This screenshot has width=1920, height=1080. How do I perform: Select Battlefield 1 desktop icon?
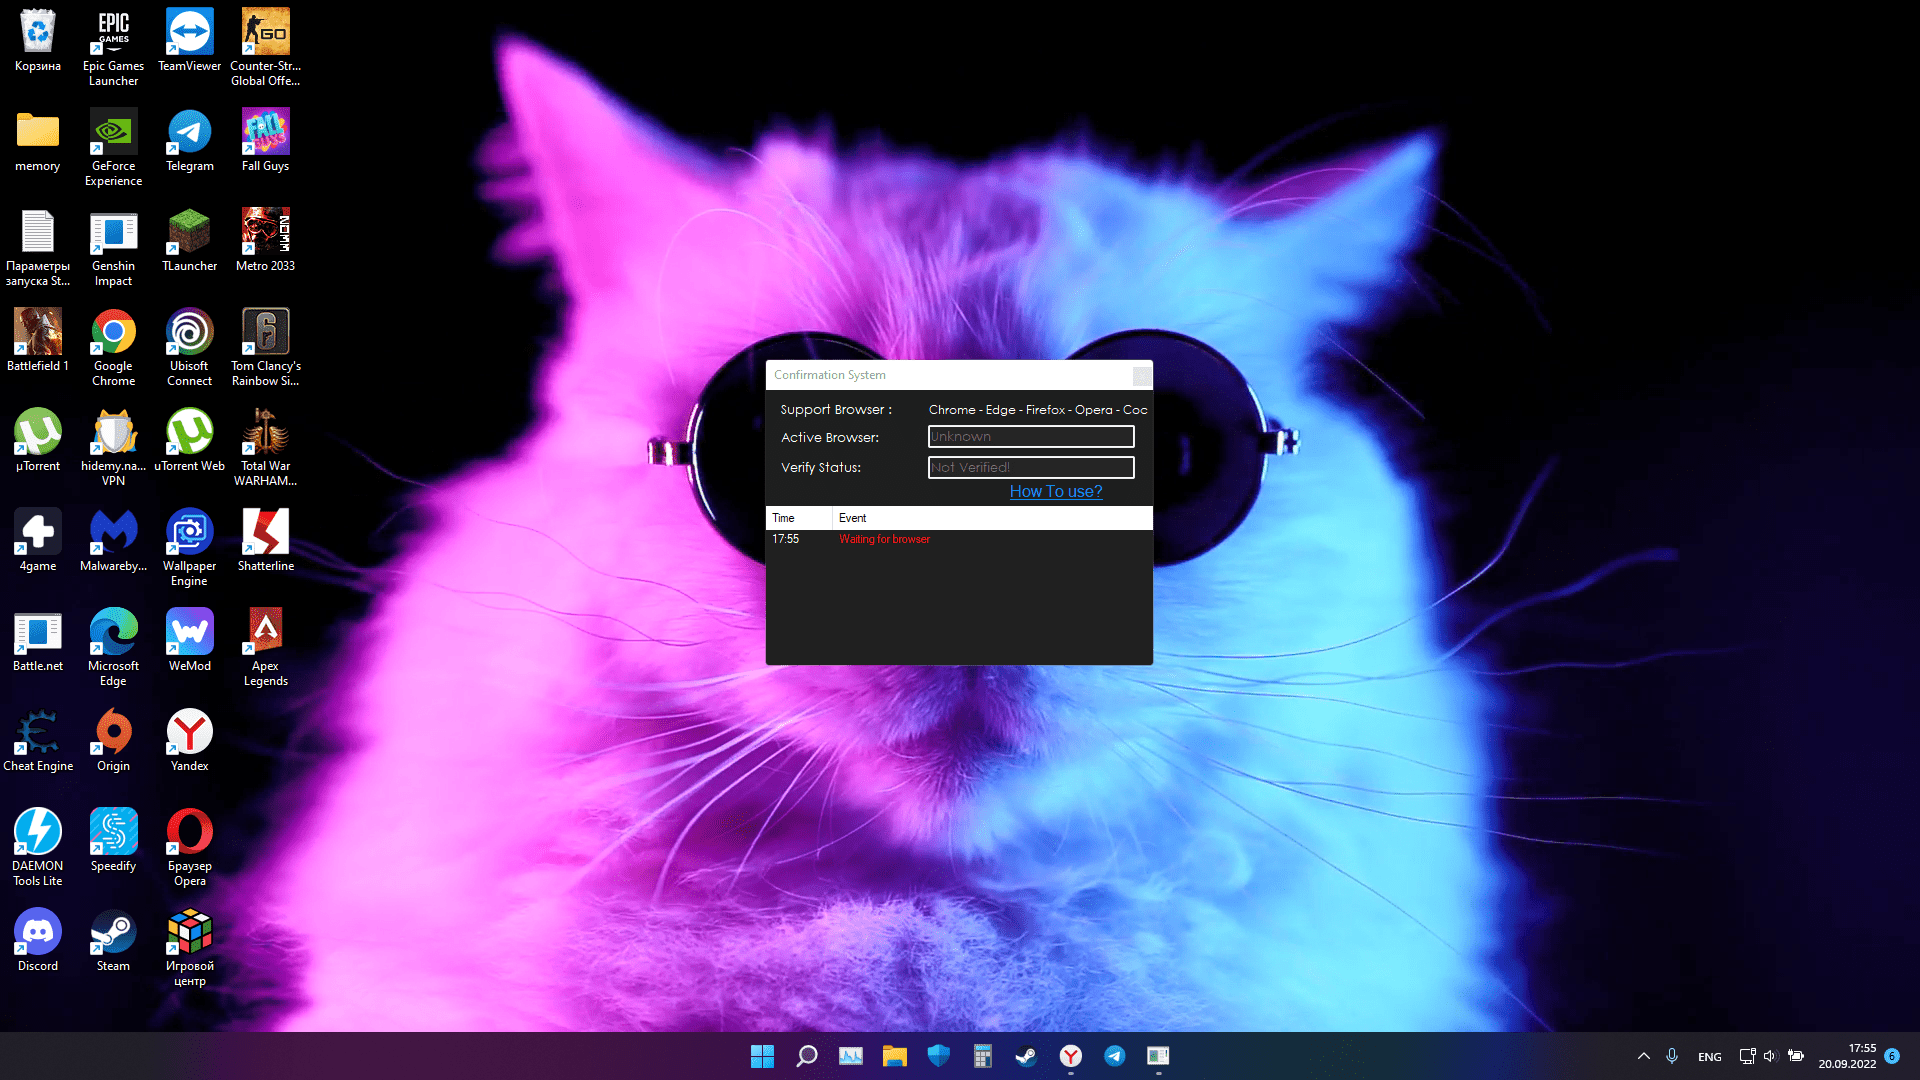click(38, 341)
